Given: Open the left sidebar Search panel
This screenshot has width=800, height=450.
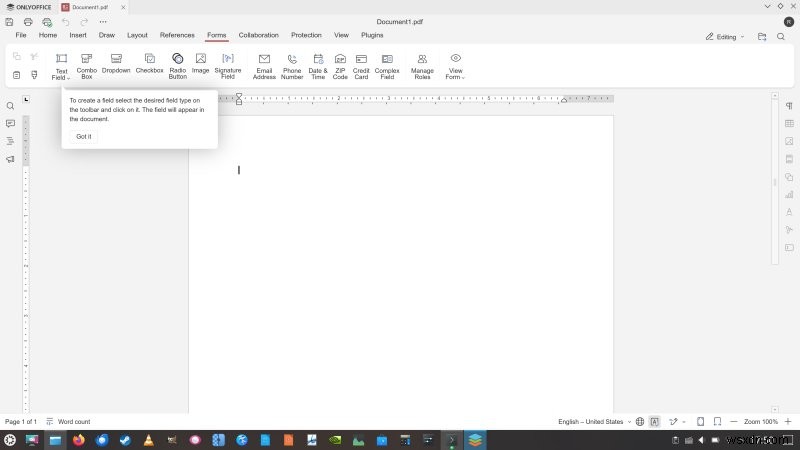Looking at the screenshot, I should click(10, 106).
